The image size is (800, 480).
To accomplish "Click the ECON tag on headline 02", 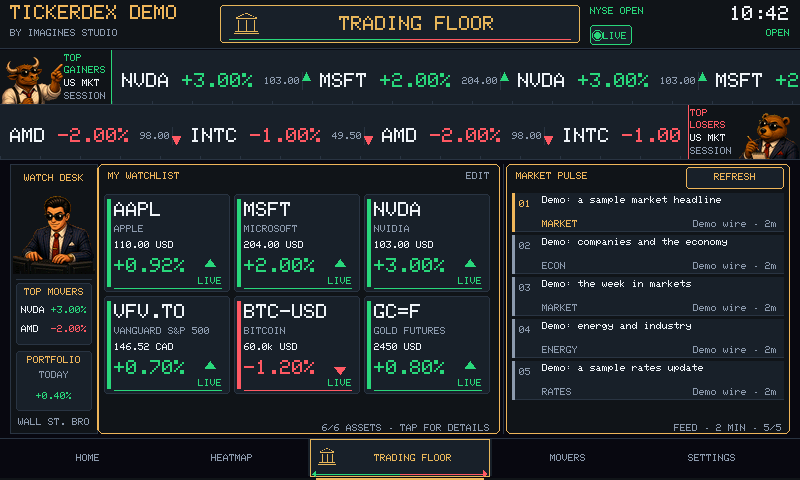I will click(553, 266).
